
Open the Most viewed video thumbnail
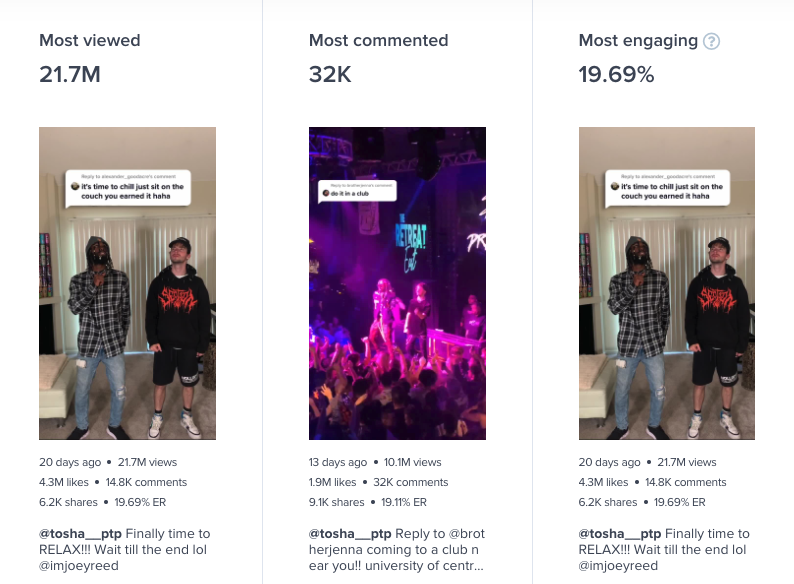coord(127,283)
